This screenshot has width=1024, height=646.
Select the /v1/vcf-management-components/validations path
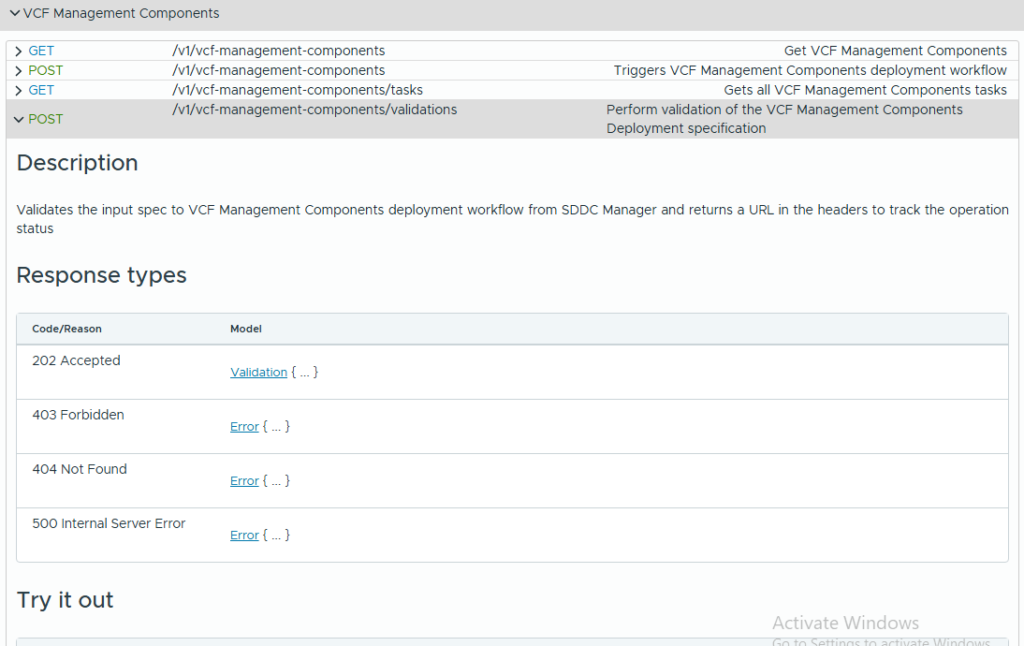314,110
